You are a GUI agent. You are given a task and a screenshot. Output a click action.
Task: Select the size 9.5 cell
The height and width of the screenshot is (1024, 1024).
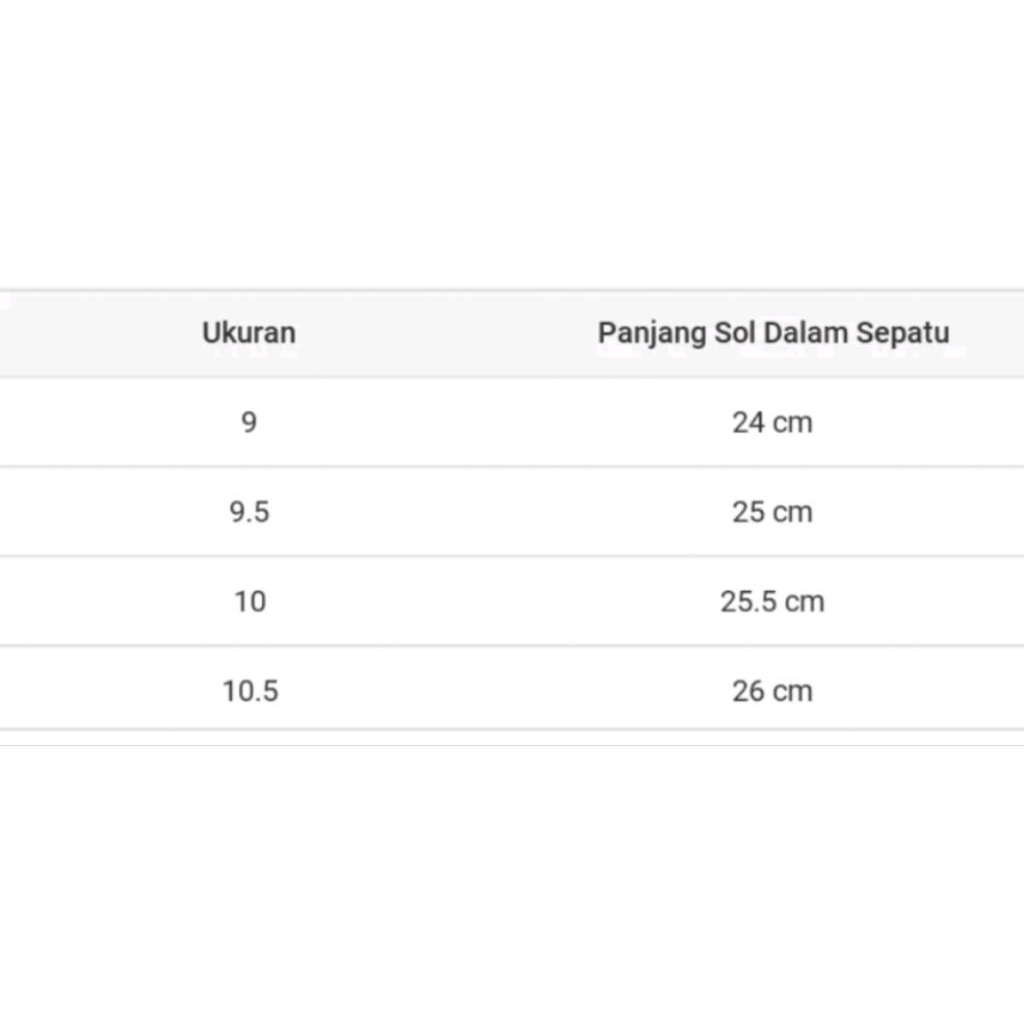click(249, 512)
